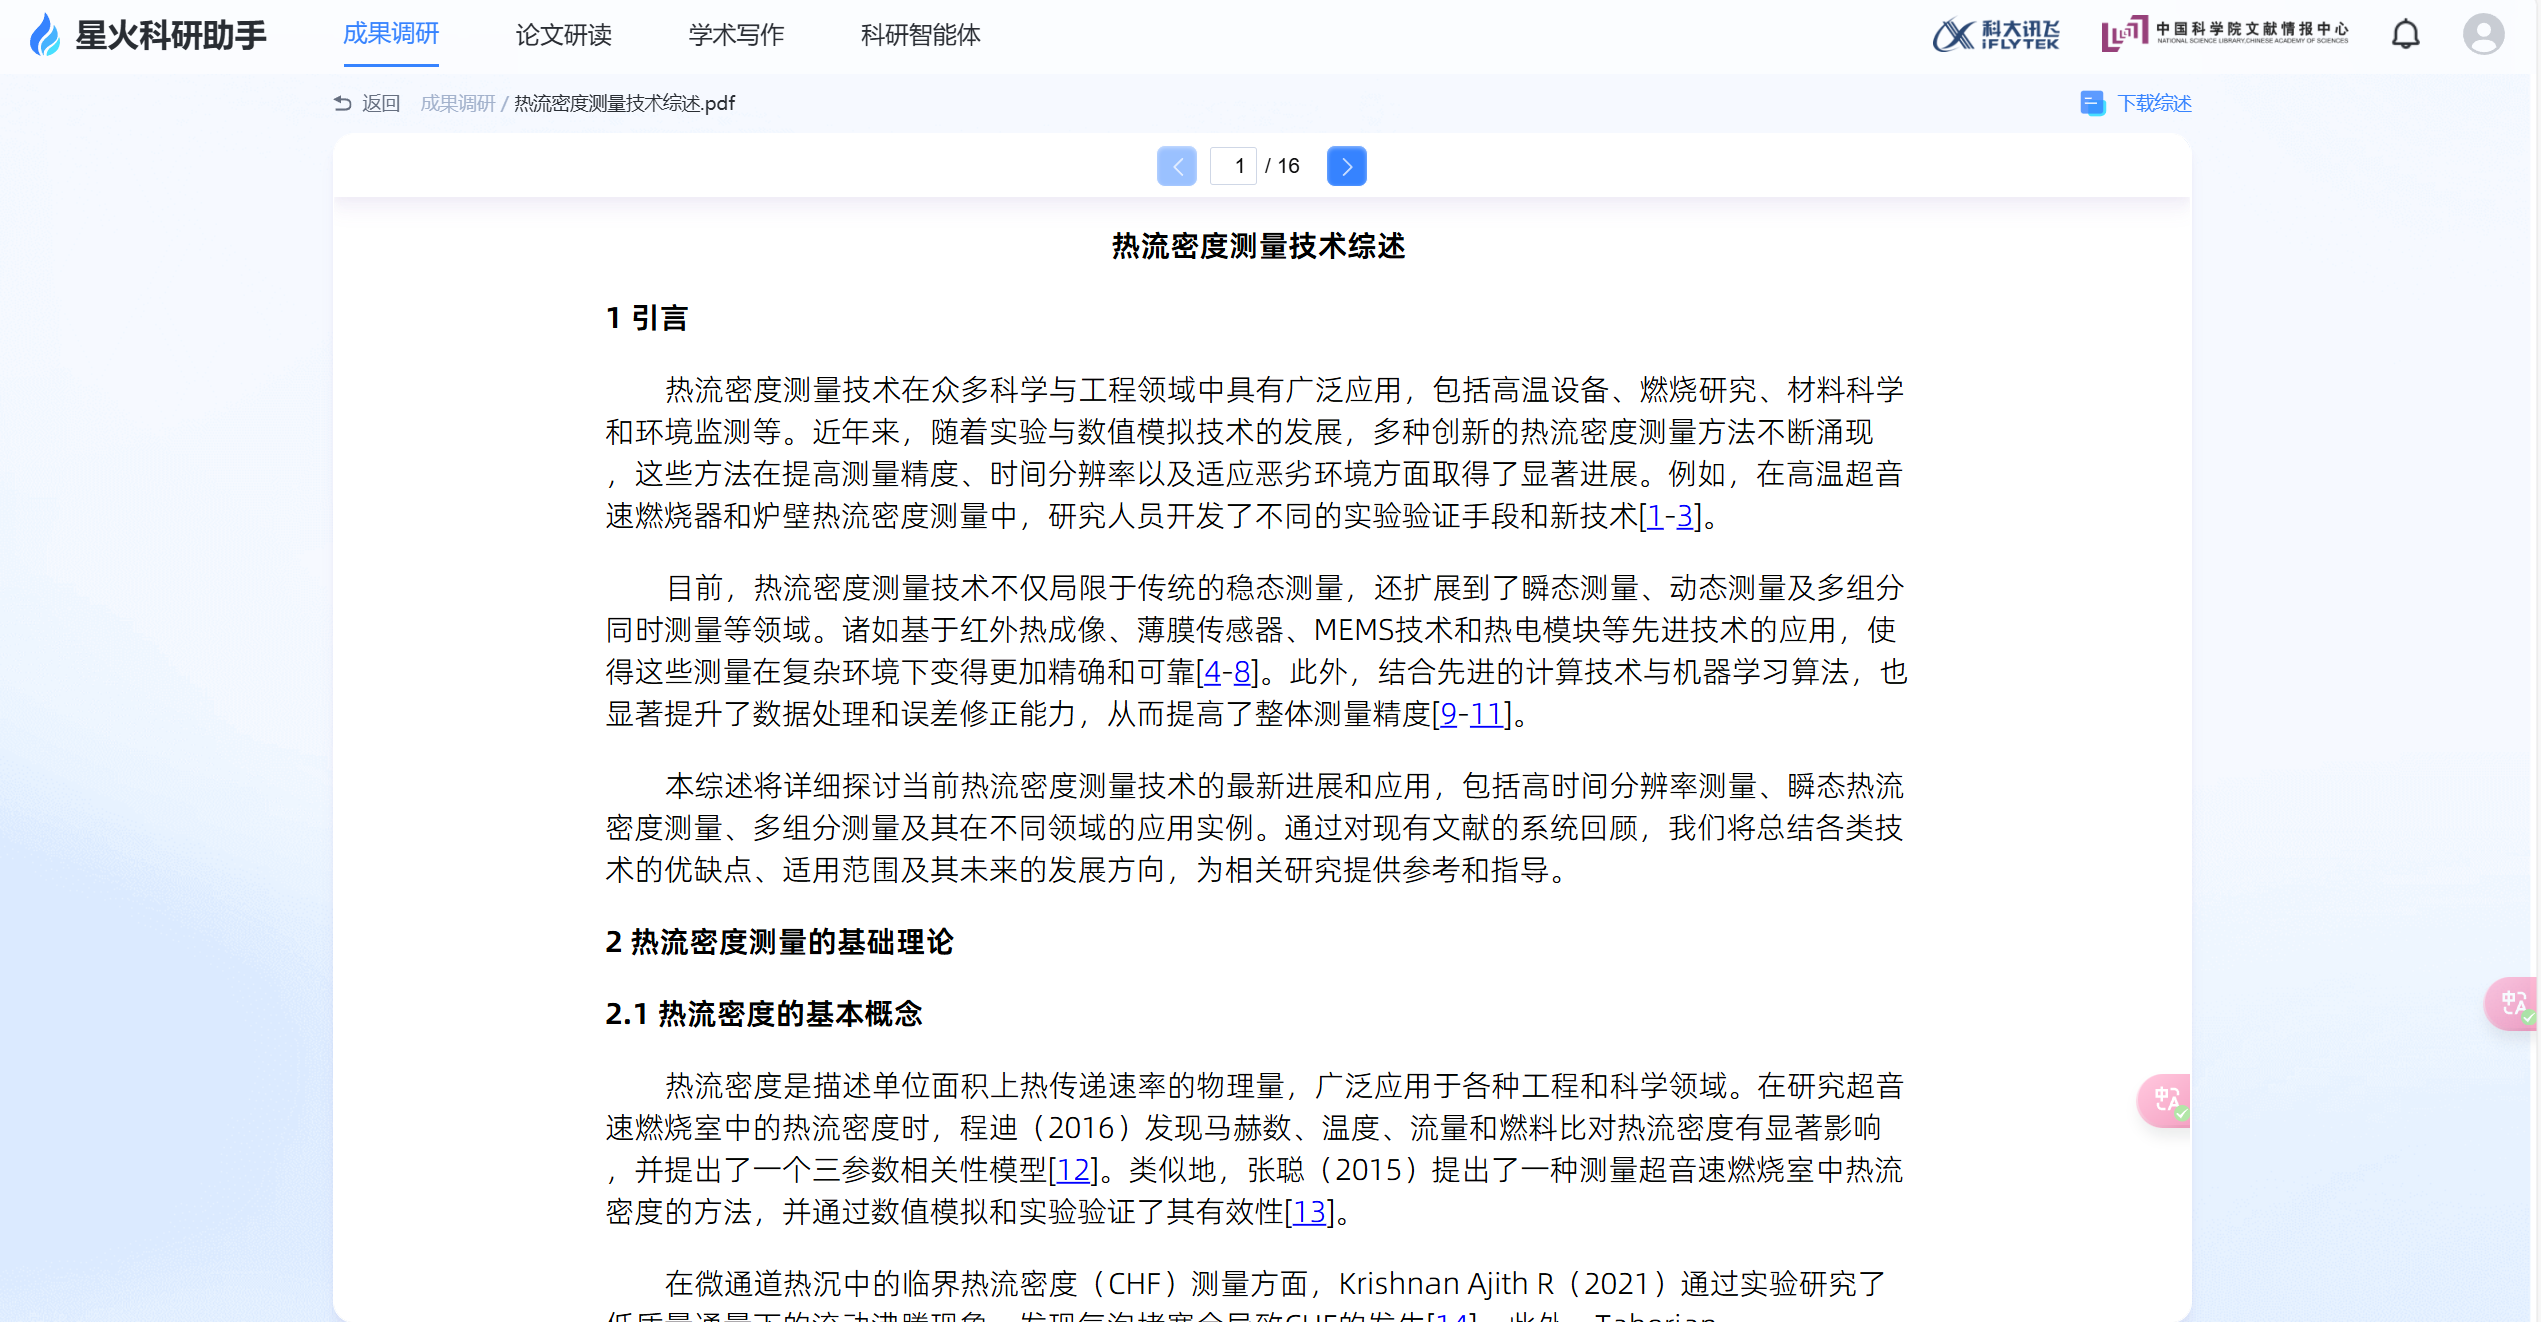This screenshot has width=2541, height=1322.
Task: Open citation reference 13 link
Action: click(1309, 1211)
